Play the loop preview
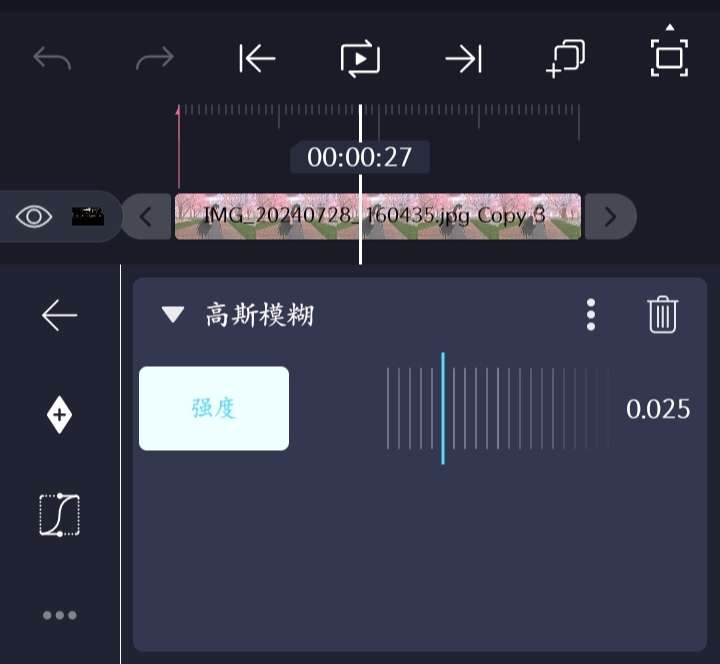 360,59
